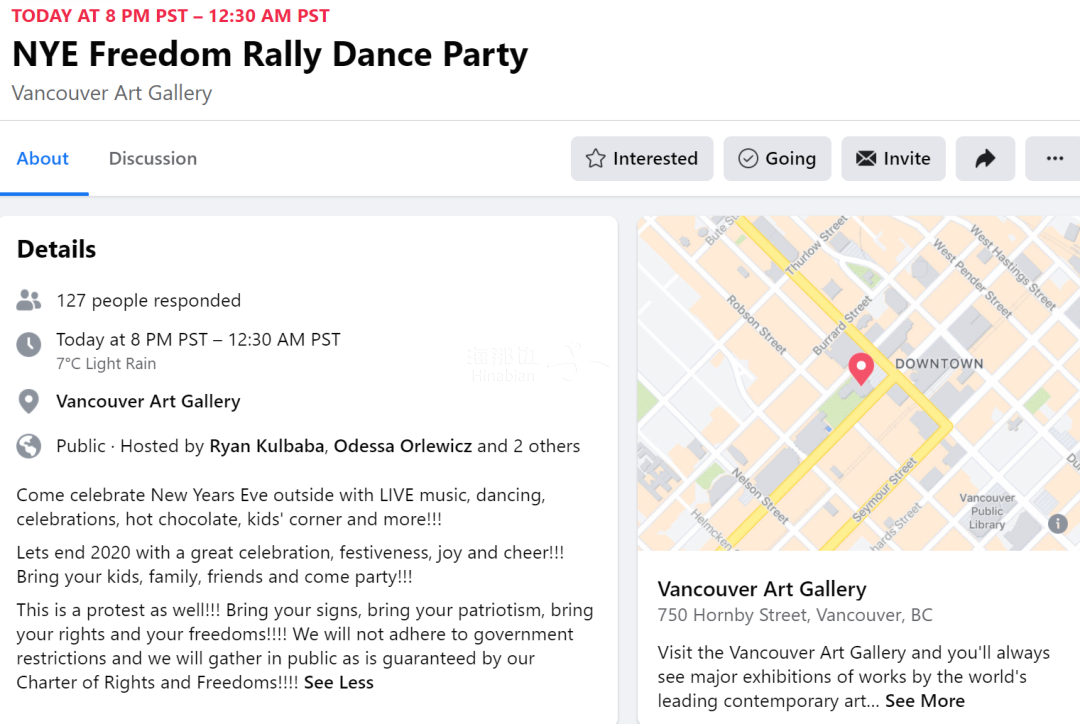The image size is (1080, 724).
Task: Open host Ryan Kulbaba's profile
Action: [266, 446]
